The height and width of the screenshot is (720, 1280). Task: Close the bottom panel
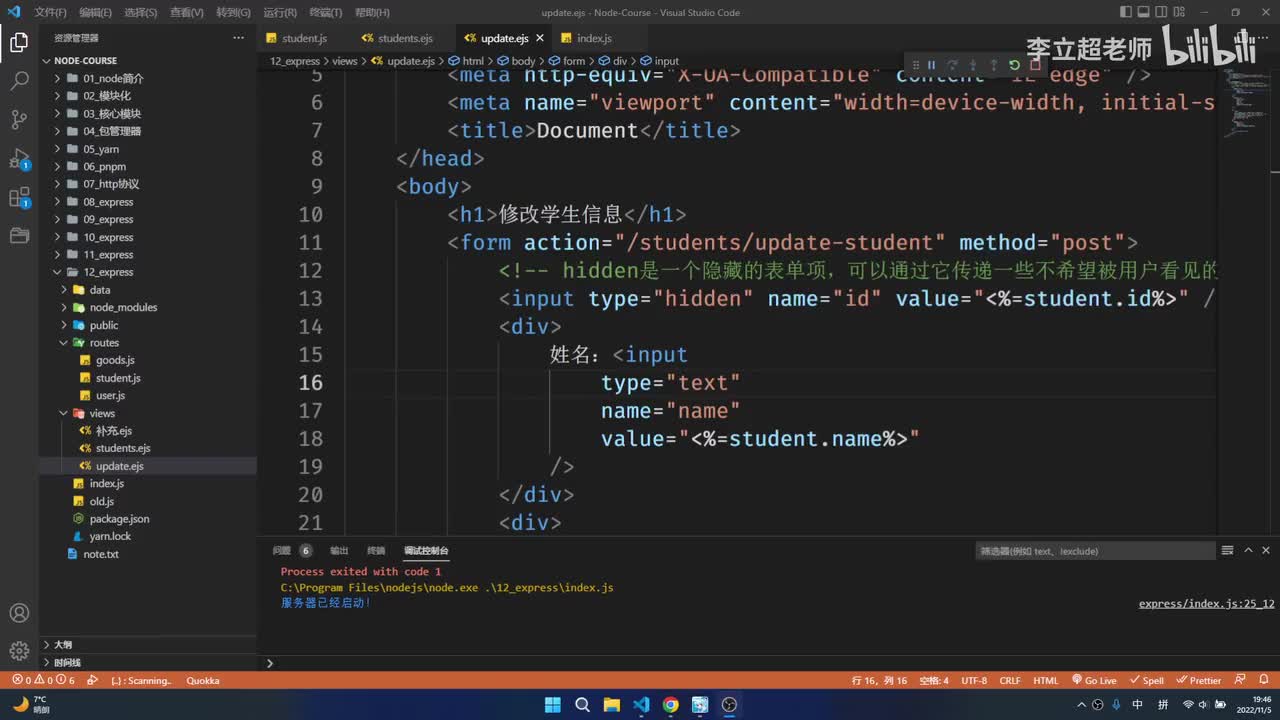(1265, 550)
